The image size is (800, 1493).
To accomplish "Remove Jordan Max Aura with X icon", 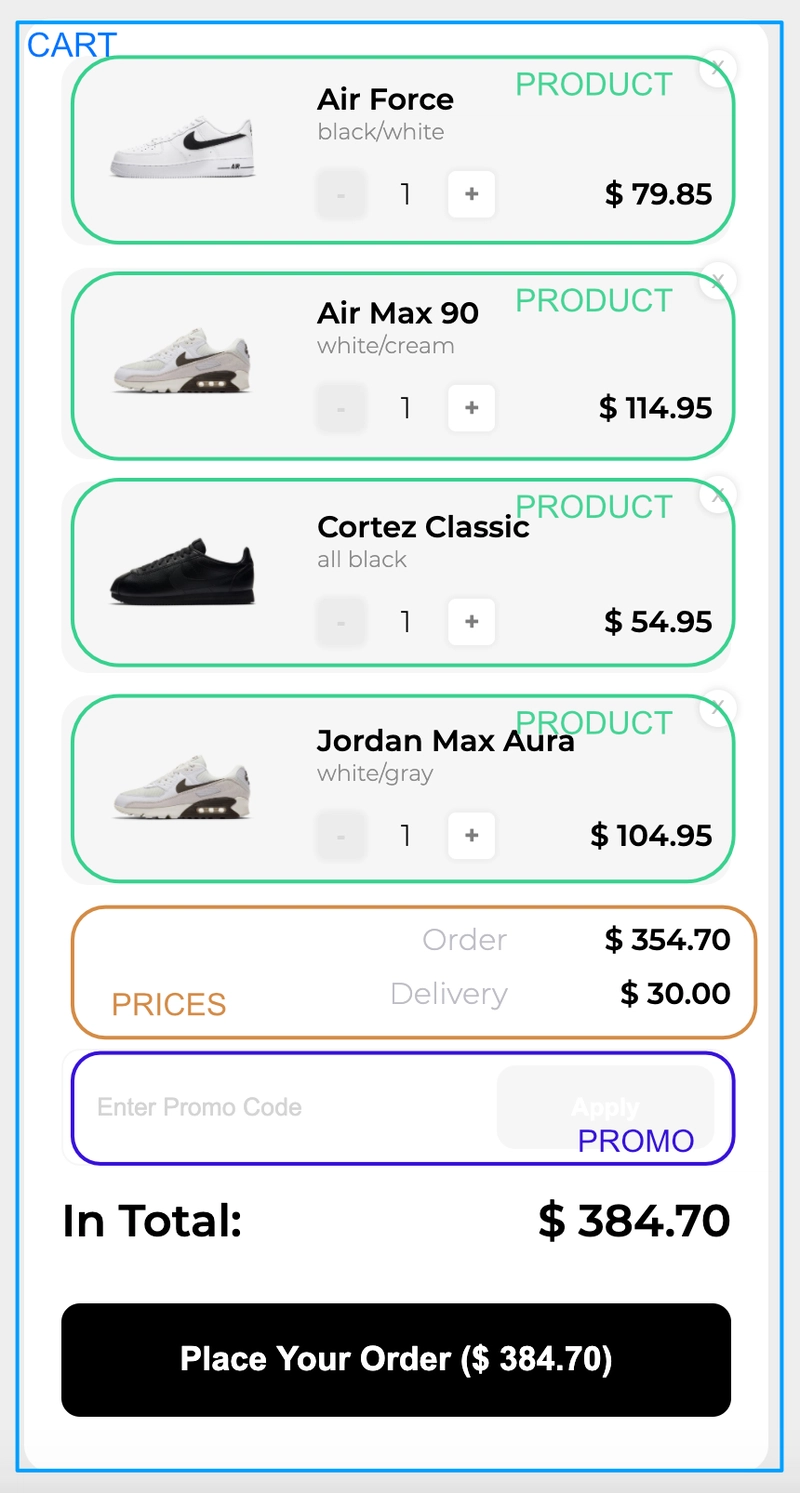I will pos(717,710).
